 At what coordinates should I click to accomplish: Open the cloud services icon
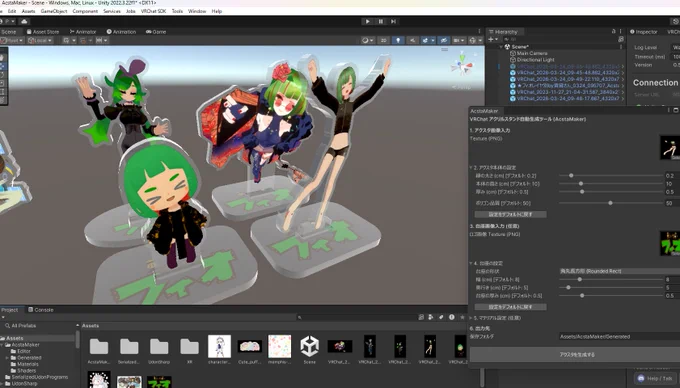[24, 21]
